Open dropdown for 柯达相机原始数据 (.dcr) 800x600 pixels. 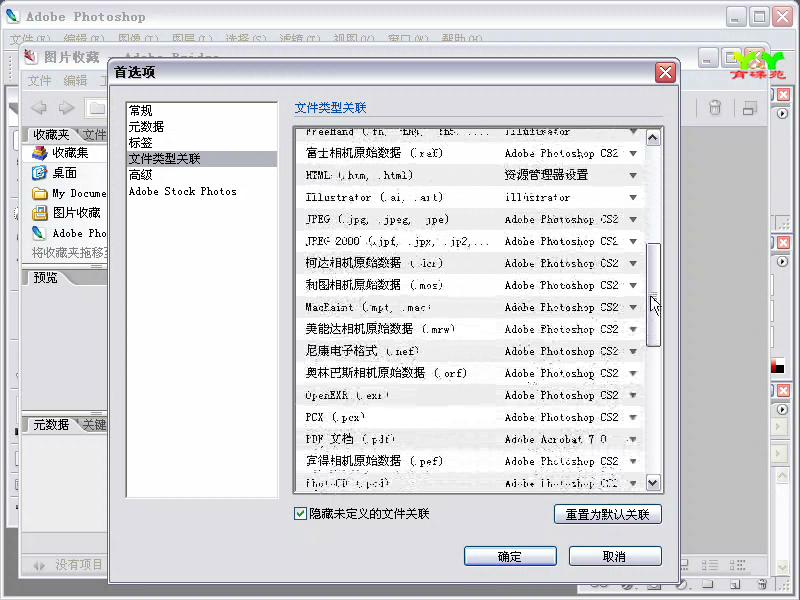[x=633, y=263]
